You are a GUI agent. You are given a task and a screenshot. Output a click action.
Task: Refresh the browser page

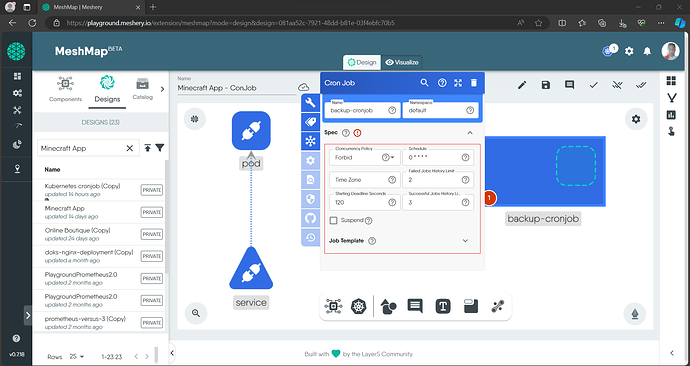click(x=32, y=23)
